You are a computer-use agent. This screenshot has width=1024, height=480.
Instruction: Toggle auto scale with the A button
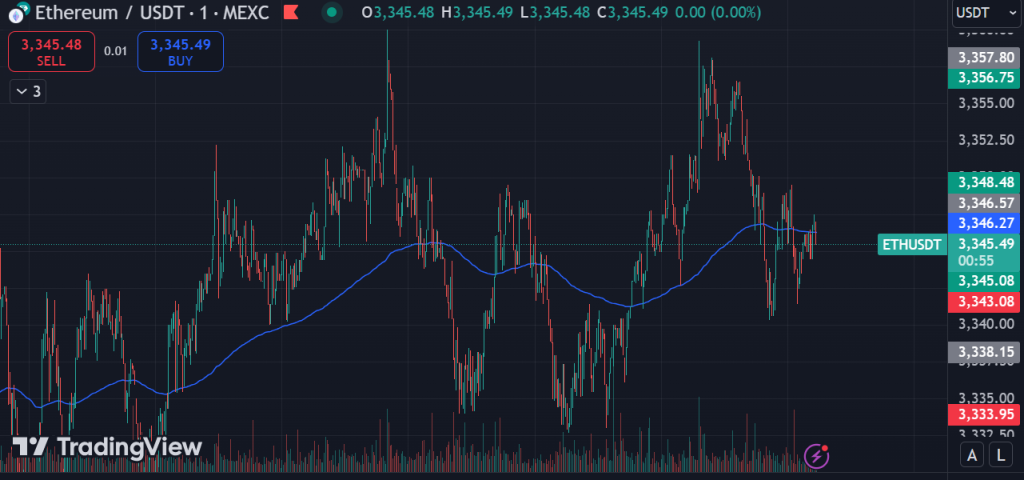(x=971, y=456)
